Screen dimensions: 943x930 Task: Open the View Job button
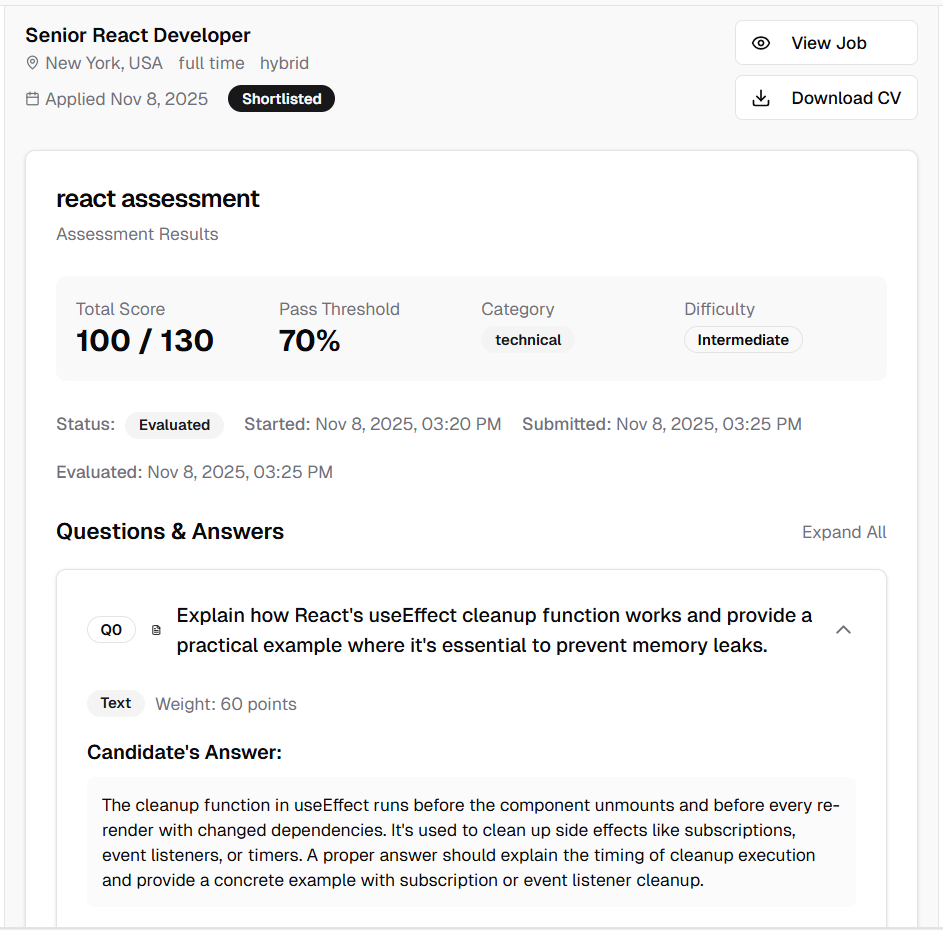point(826,43)
